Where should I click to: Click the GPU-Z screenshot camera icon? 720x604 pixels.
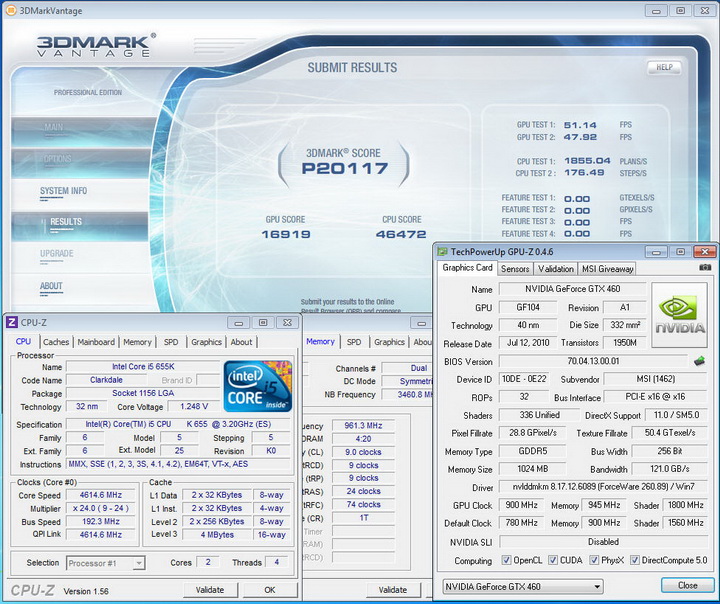705,267
